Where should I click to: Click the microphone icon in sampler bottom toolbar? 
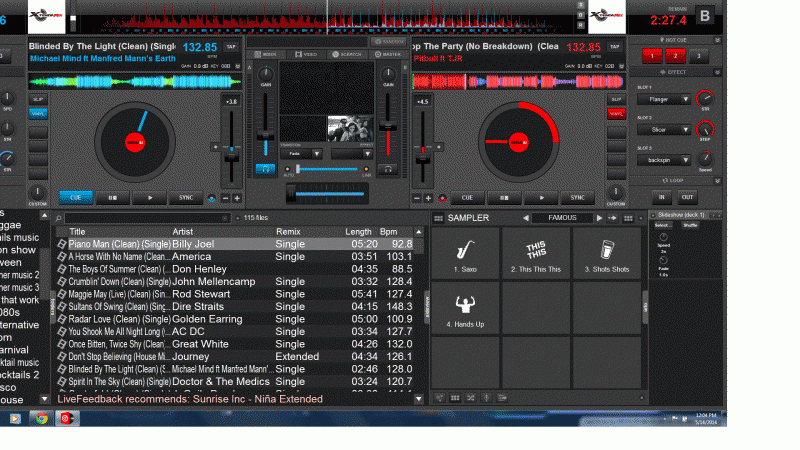pos(486,398)
